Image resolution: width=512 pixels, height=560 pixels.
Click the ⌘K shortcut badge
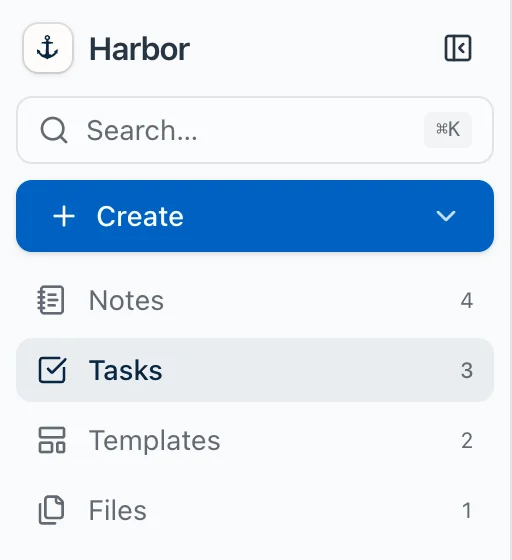[448, 130]
